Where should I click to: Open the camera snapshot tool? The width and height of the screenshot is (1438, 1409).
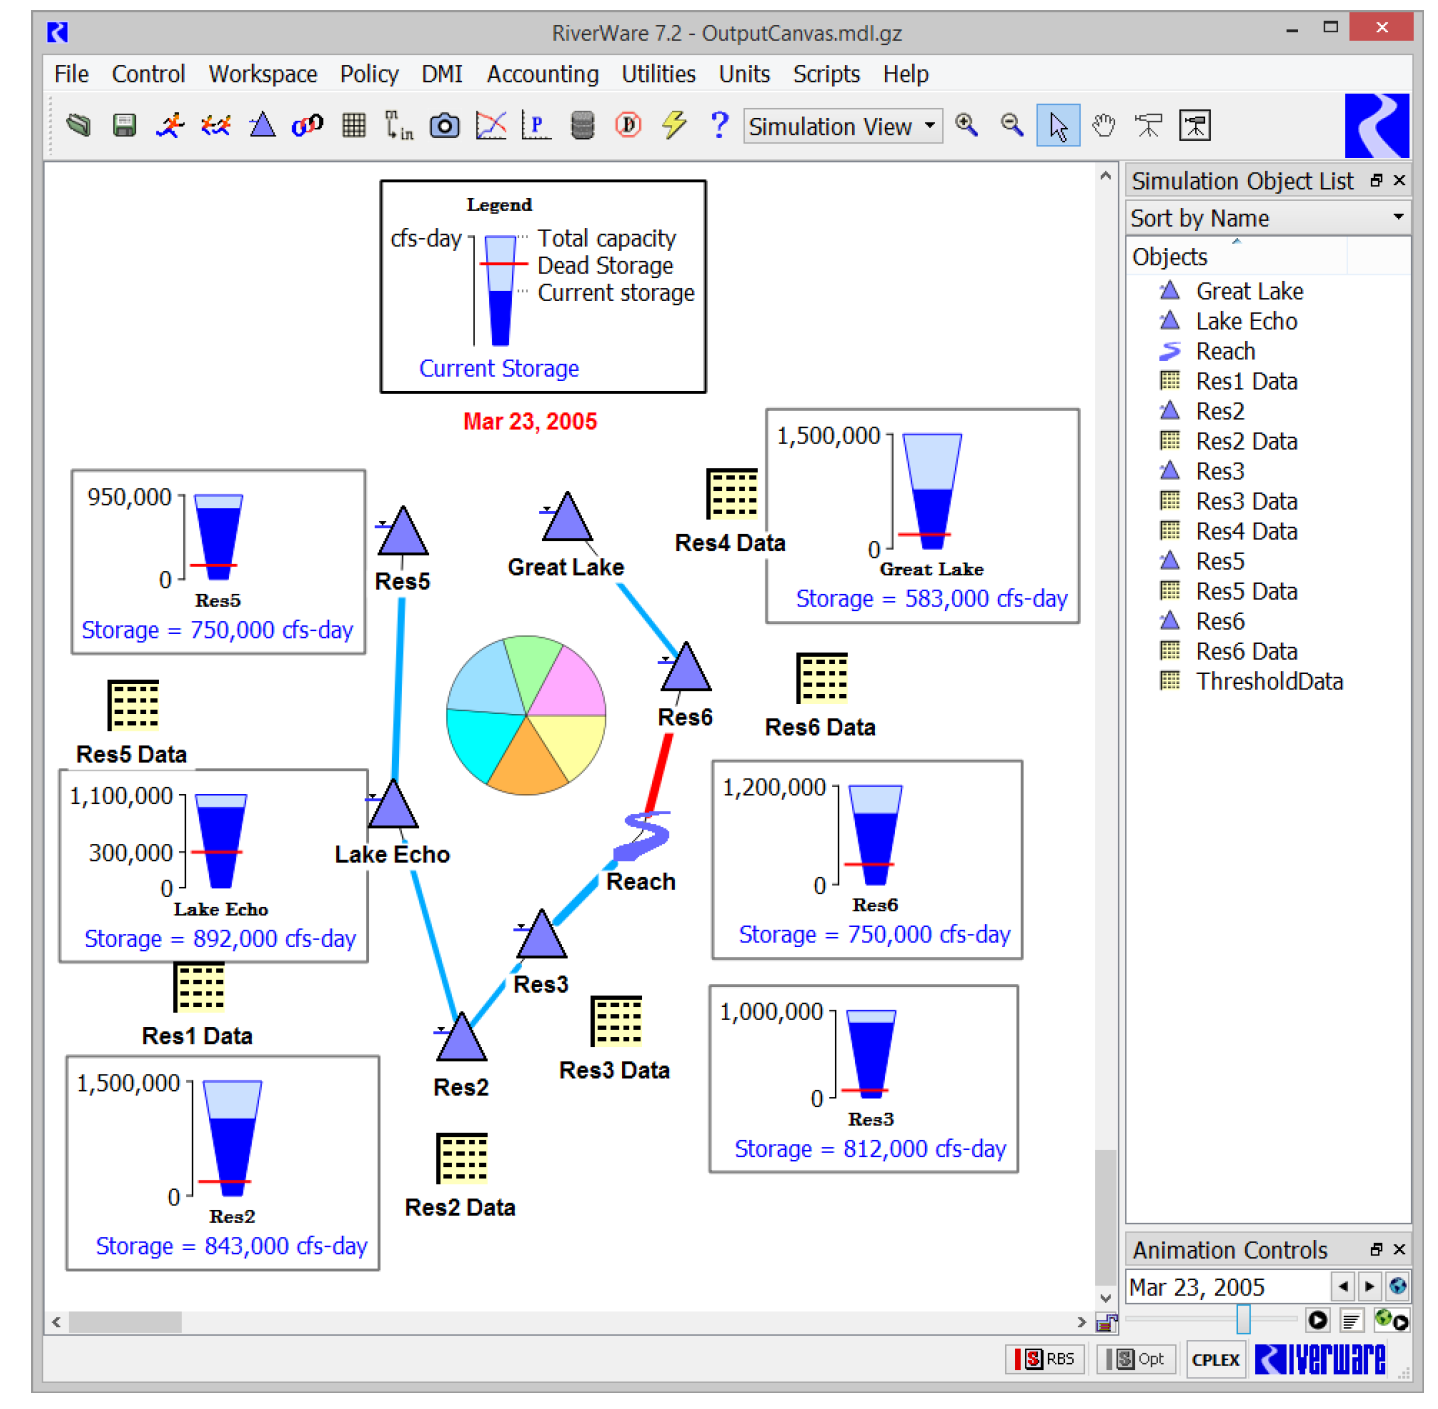tap(444, 126)
